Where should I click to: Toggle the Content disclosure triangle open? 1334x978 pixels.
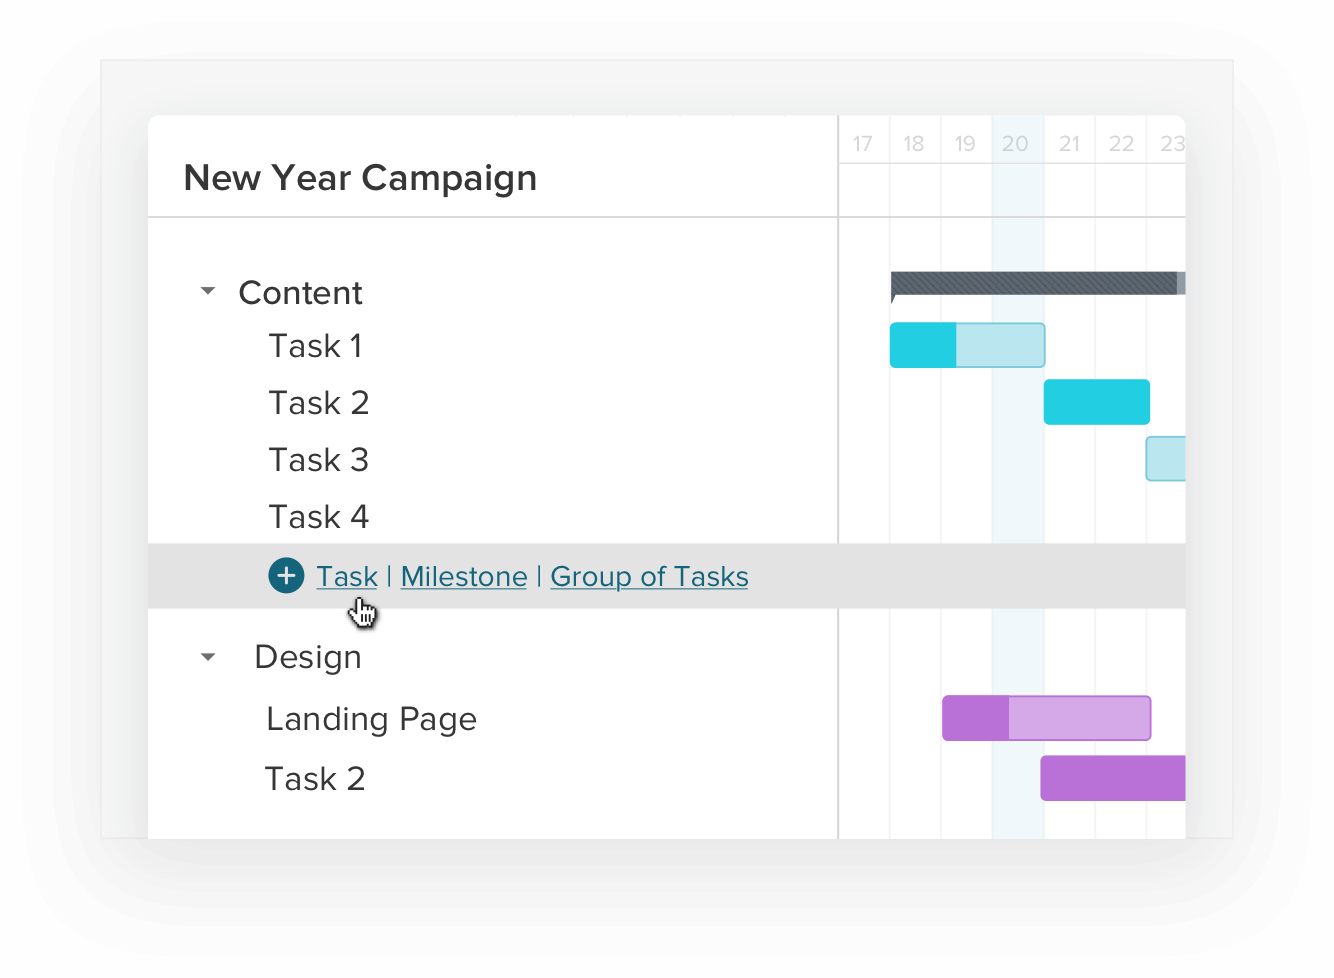tap(207, 291)
